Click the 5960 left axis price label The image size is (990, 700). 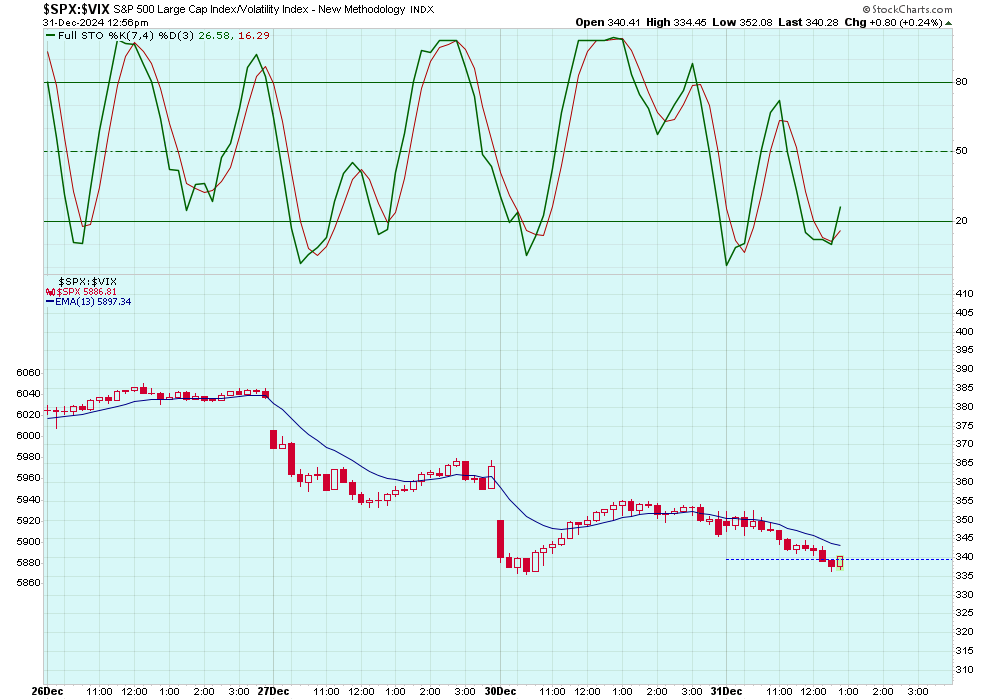pyautogui.click(x=28, y=478)
